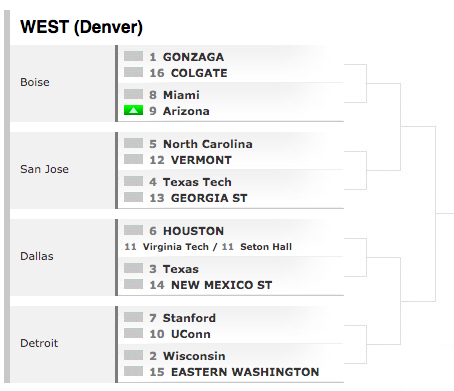
Task: Select the gray box next to North Carolina
Action: pyautogui.click(x=133, y=143)
